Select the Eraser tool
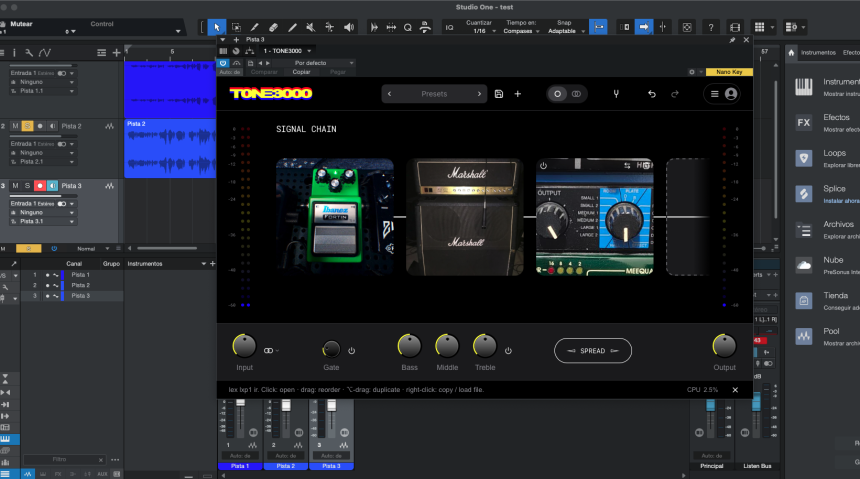 pos(273,27)
